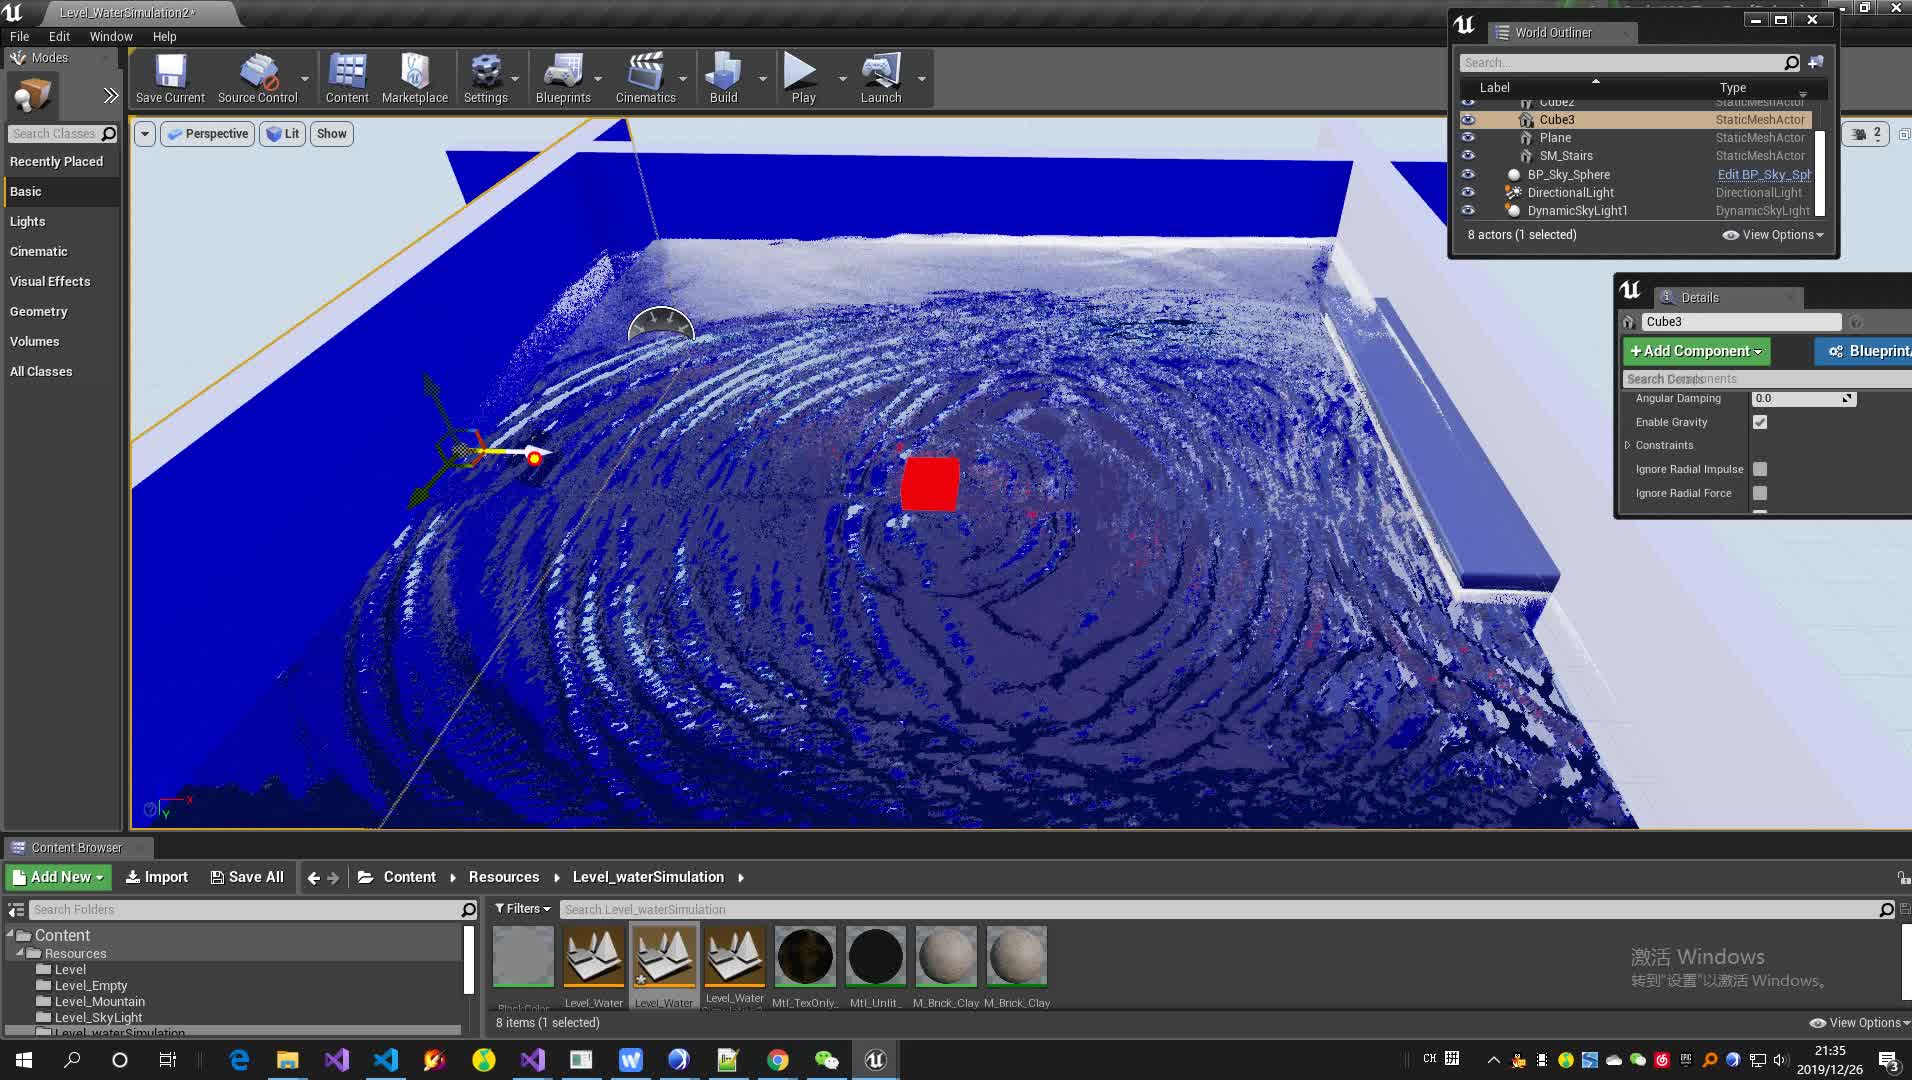Check Ignore Radial Impulse checkbox
The width and height of the screenshot is (1912, 1080).
1760,469
